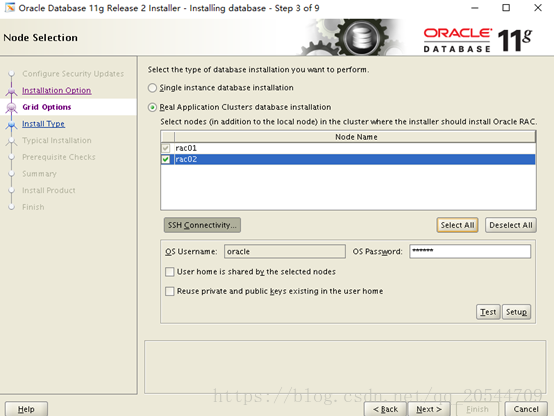Minimize the installer window

475,8
